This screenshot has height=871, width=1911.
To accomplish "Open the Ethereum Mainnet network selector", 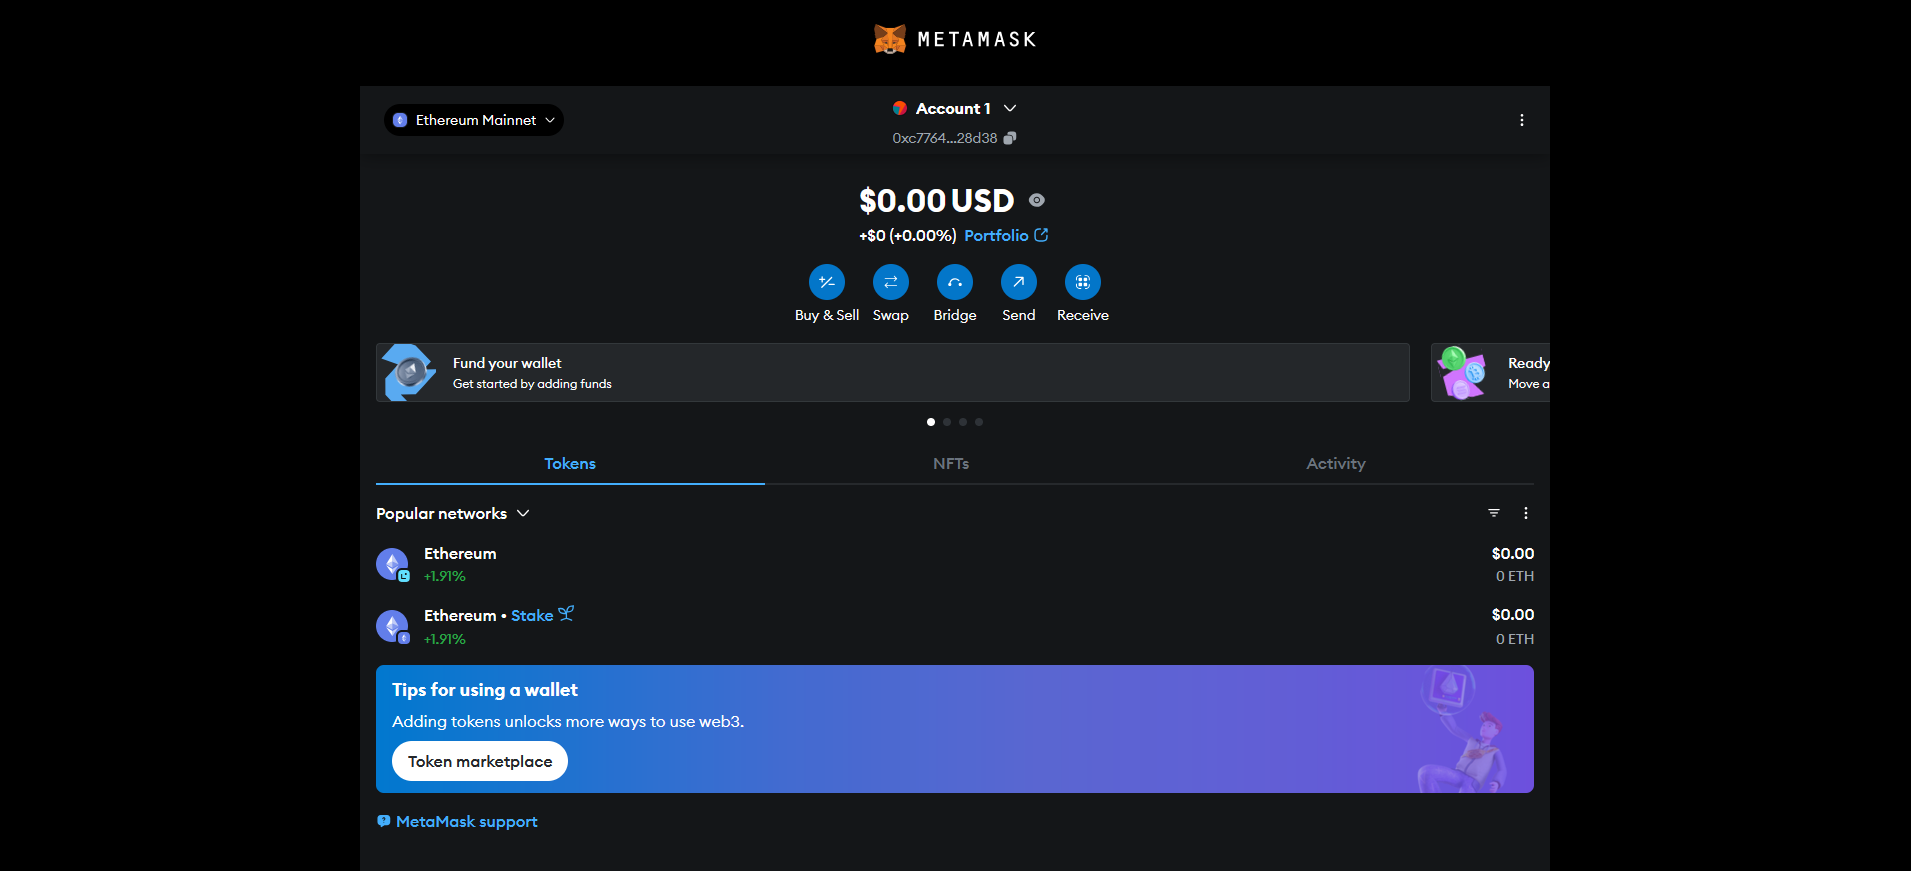I will [x=474, y=120].
